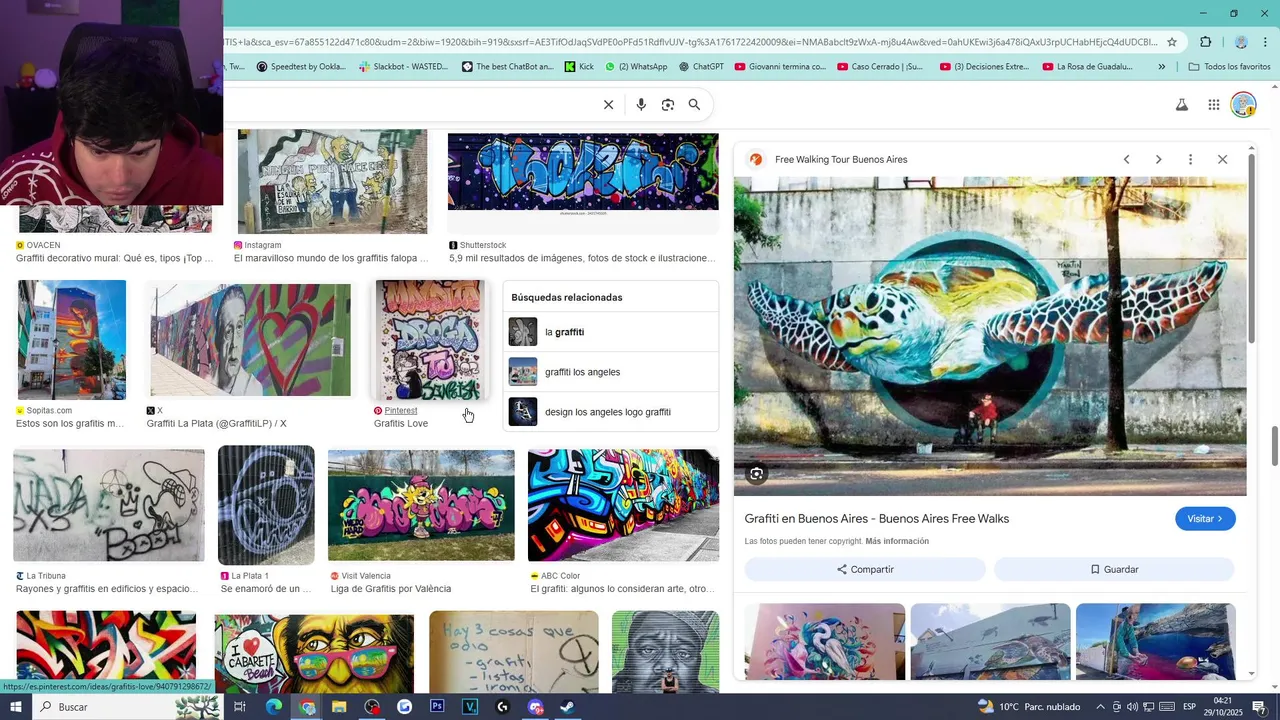Select related search 'graffiti los angeles'
This screenshot has width=1280, height=720.
(x=611, y=372)
